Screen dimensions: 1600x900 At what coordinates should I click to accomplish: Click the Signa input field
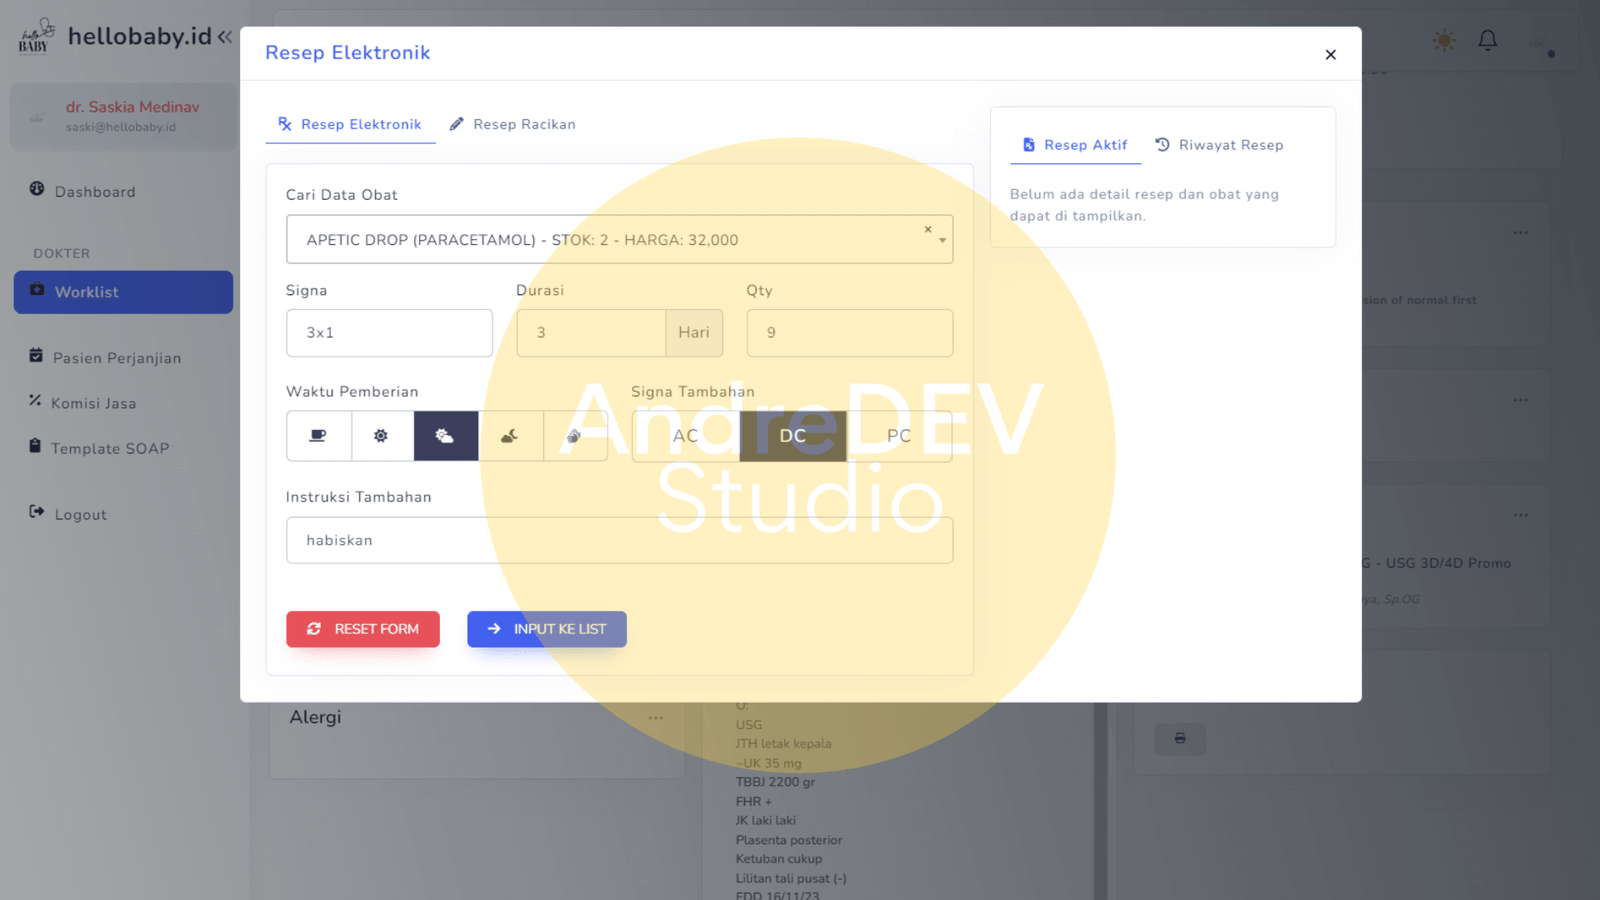[389, 333]
